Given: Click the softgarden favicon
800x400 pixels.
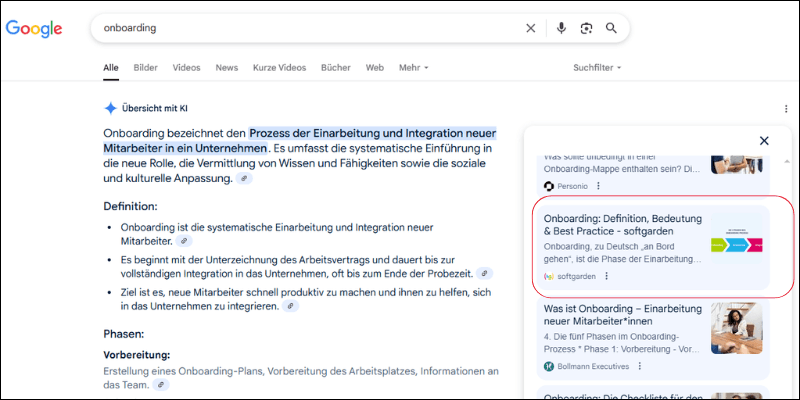Looking at the screenshot, I should 549,276.
